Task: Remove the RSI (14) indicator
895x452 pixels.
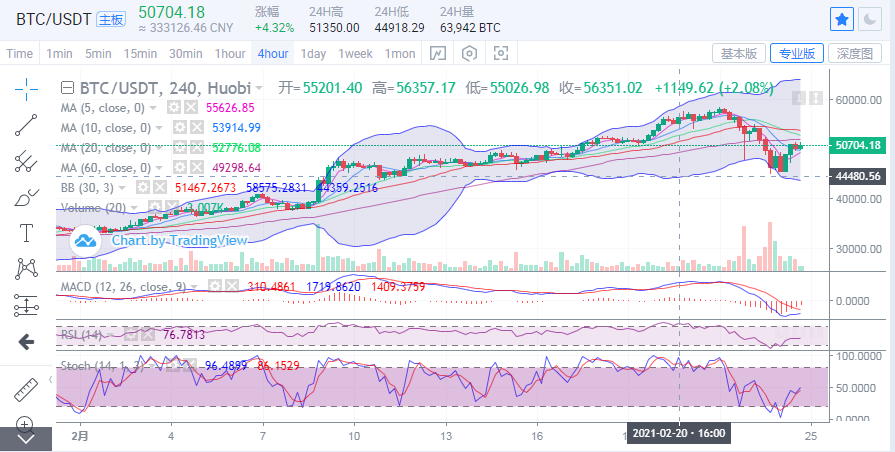Action: click(x=148, y=334)
